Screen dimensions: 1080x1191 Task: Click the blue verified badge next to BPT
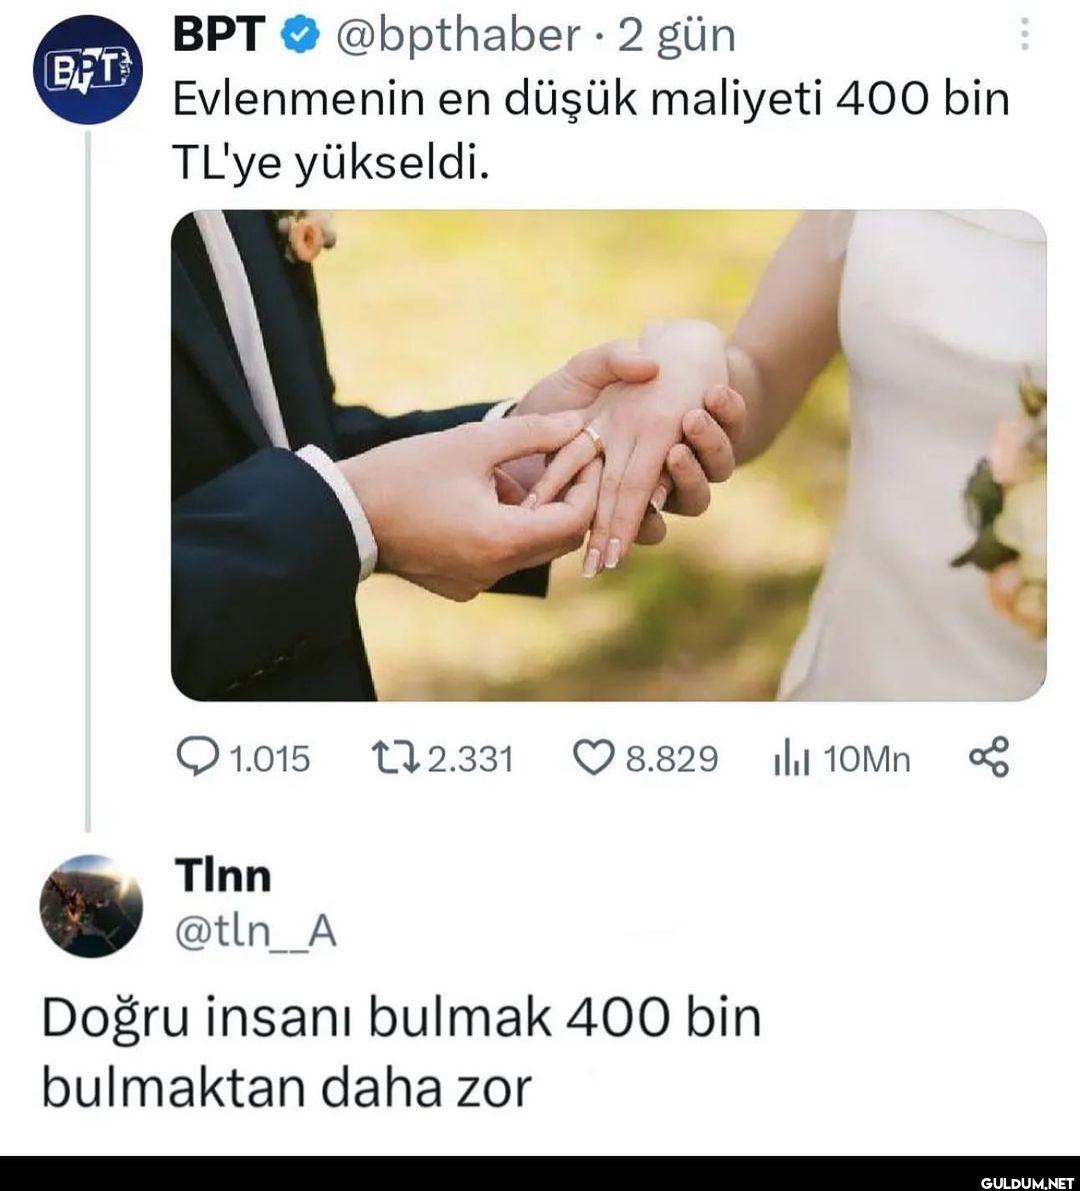pyautogui.click(x=301, y=35)
